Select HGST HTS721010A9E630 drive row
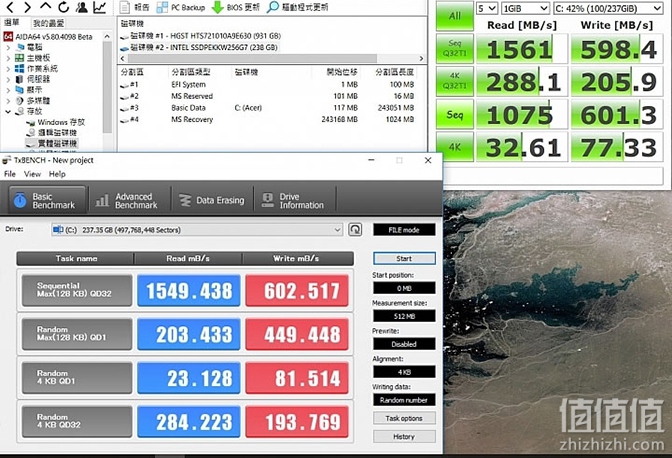 (x=201, y=36)
